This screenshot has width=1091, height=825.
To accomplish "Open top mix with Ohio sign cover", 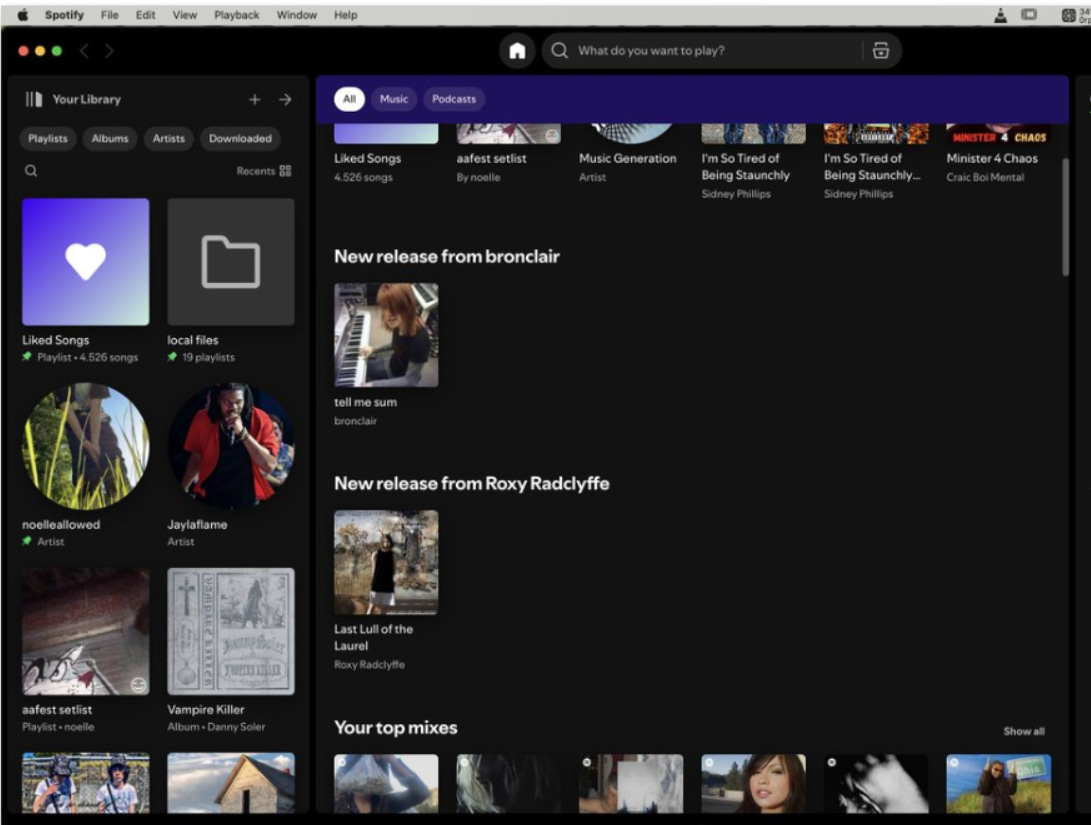I will [x=998, y=784].
